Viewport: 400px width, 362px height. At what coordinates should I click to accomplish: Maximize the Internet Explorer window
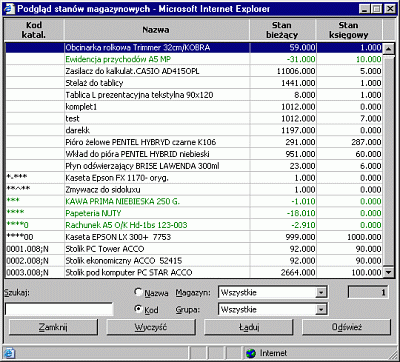click(377, 9)
